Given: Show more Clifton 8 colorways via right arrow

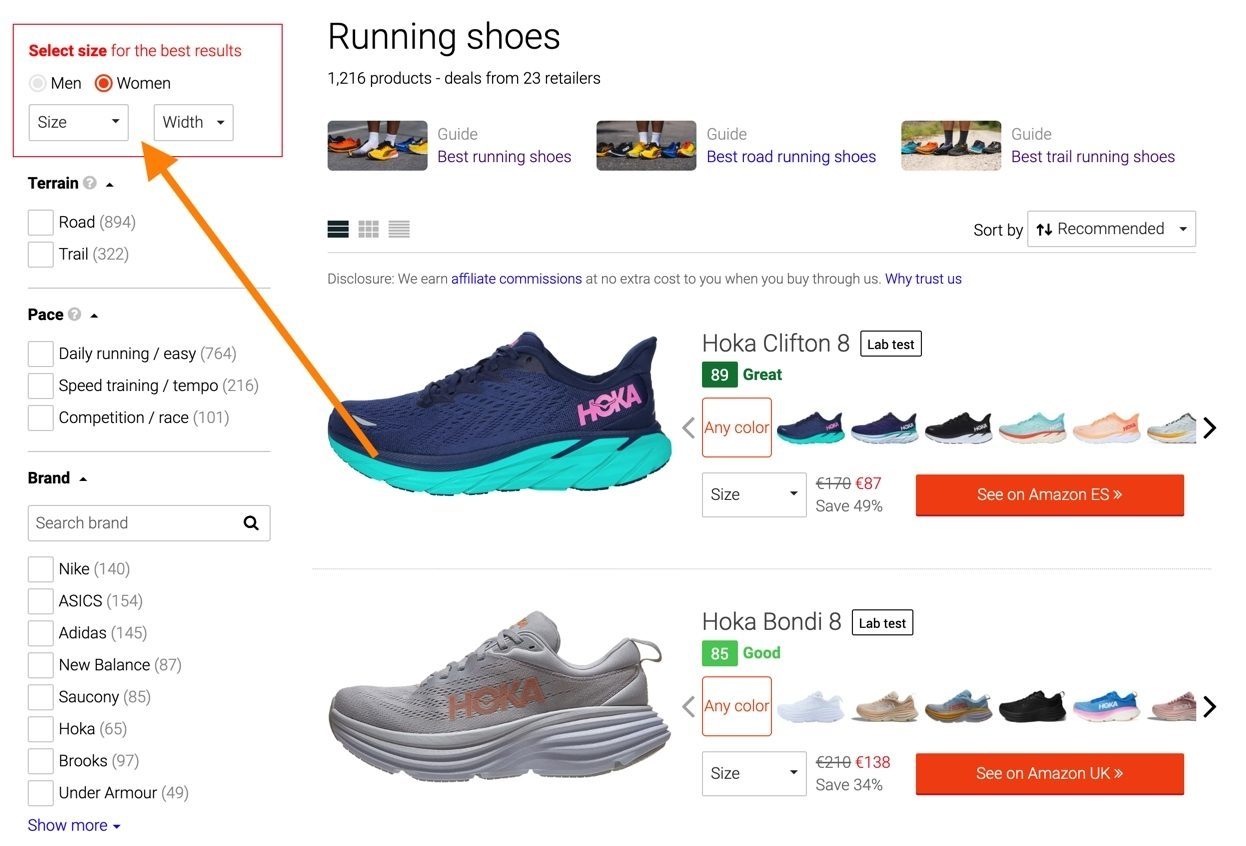Looking at the screenshot, I should pyautogui.click(x=1210, y=427).
